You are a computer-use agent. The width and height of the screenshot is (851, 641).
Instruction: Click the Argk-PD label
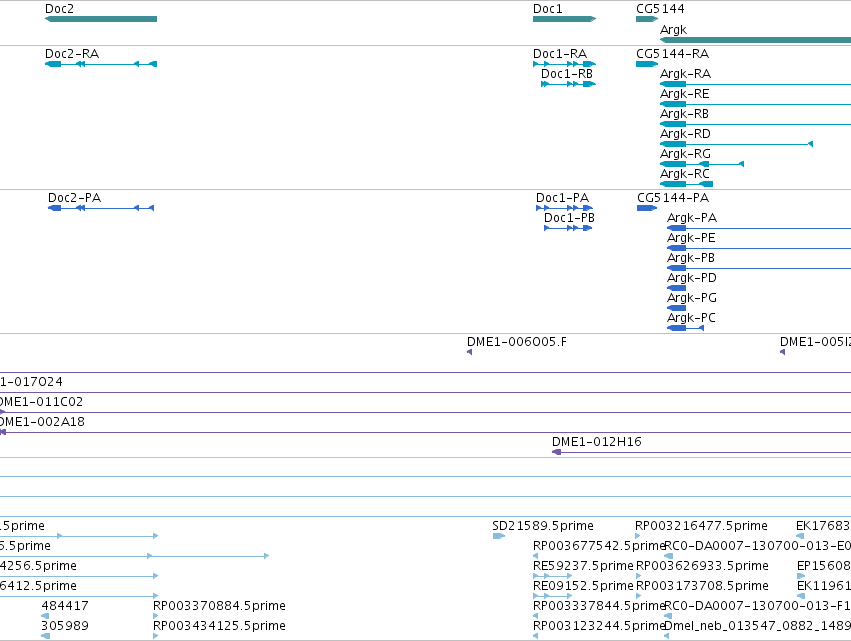692,278
